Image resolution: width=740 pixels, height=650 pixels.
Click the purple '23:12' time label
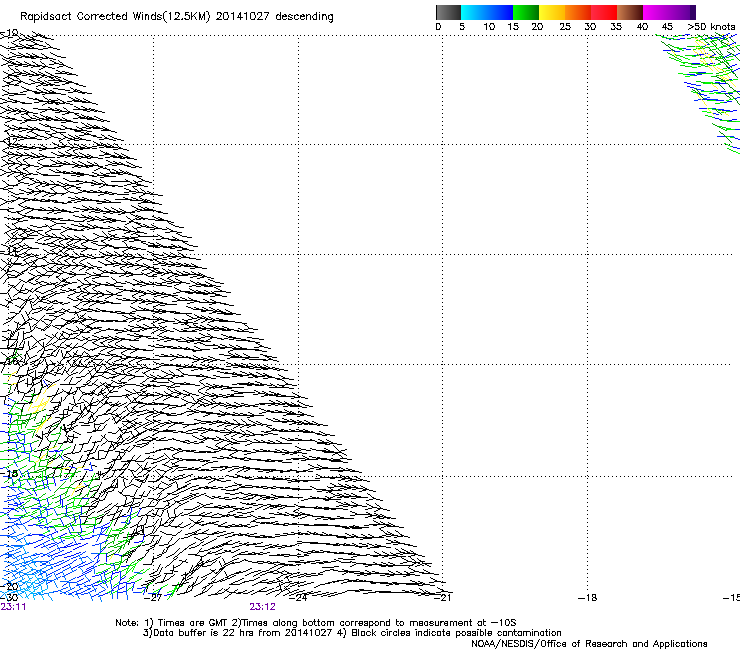pos(262,607)
